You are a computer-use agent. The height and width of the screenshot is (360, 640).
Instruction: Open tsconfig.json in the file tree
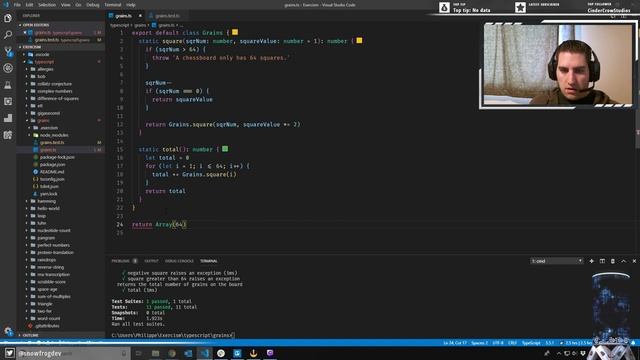tap(52, 179)
